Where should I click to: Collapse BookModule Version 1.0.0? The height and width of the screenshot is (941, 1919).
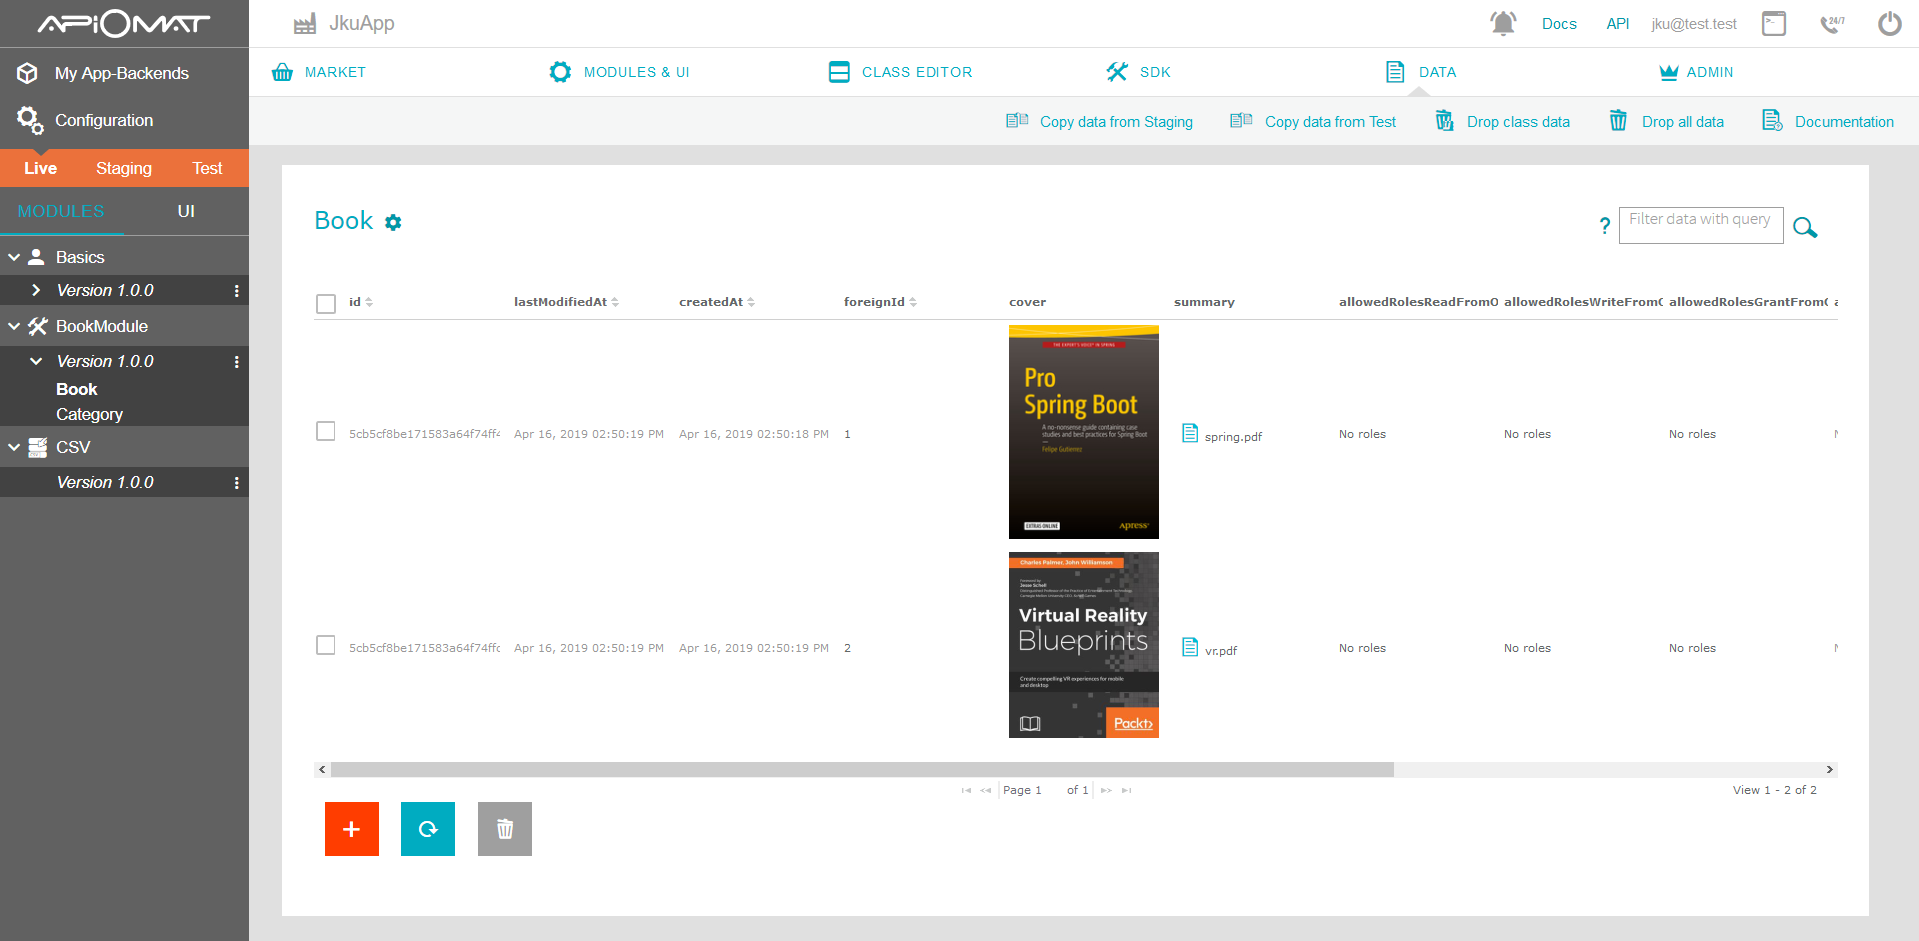pos(36,361)
